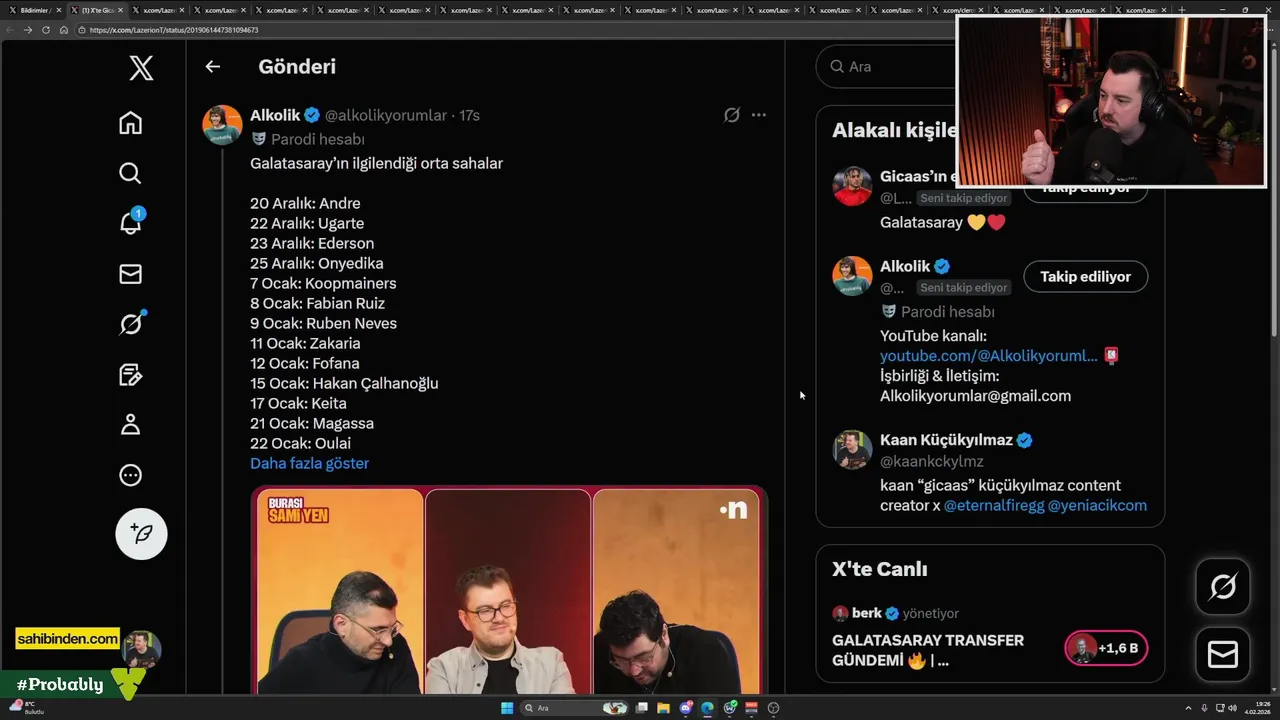This screenshot has width=1280, height=720.
Task: Click the browser home button
Action: [63, 30]
